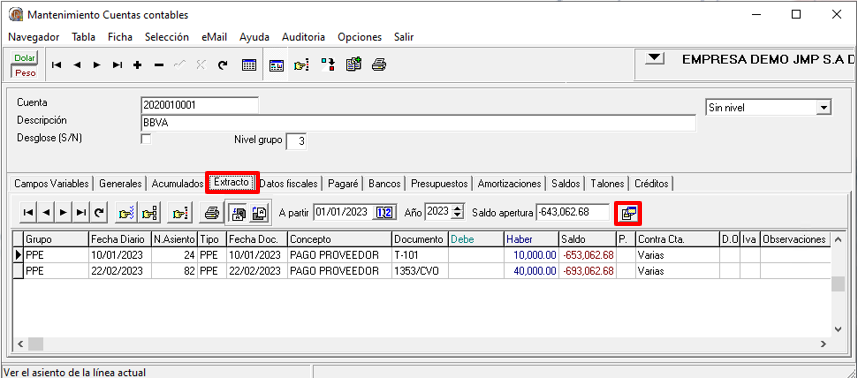Open the application icon in title bar

coord(16,15)
